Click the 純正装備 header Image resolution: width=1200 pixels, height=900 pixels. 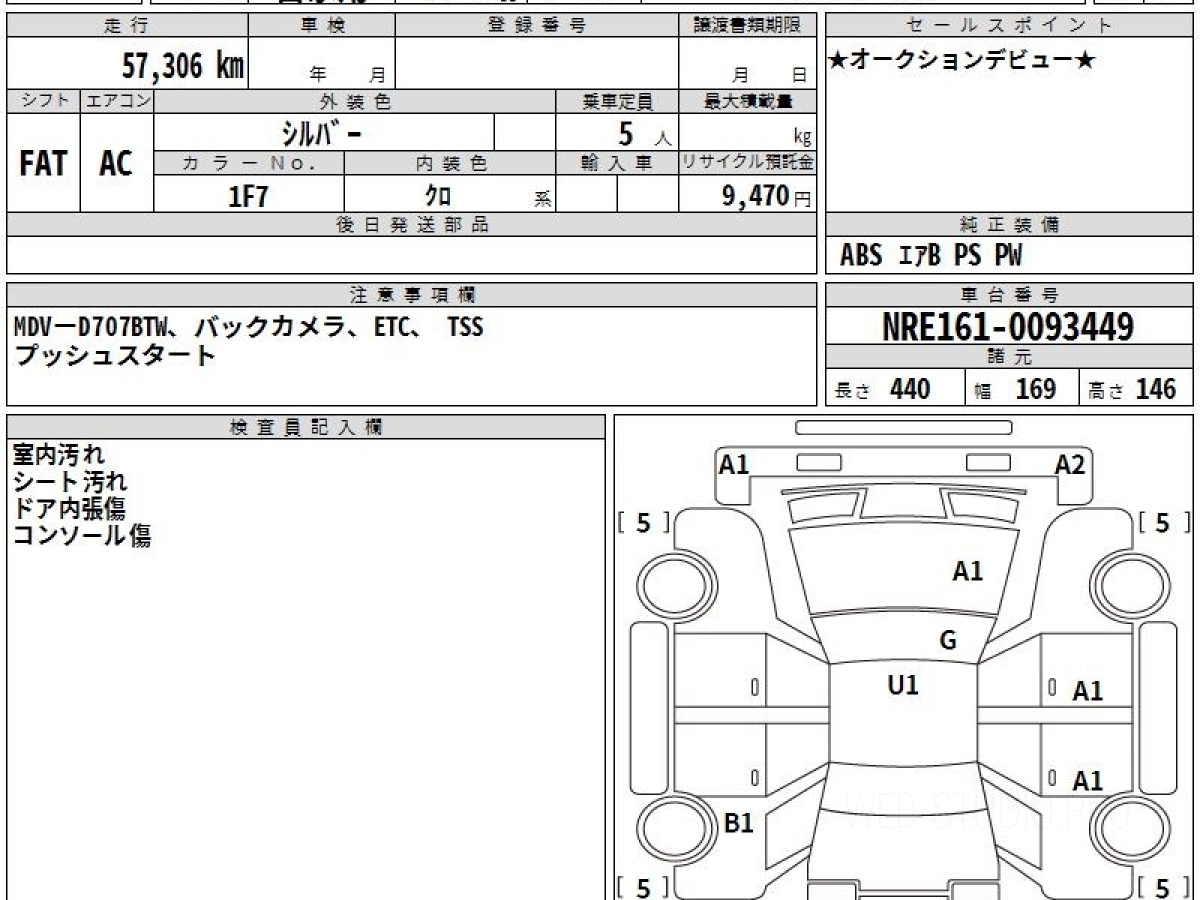click(x=1009, y=225)
